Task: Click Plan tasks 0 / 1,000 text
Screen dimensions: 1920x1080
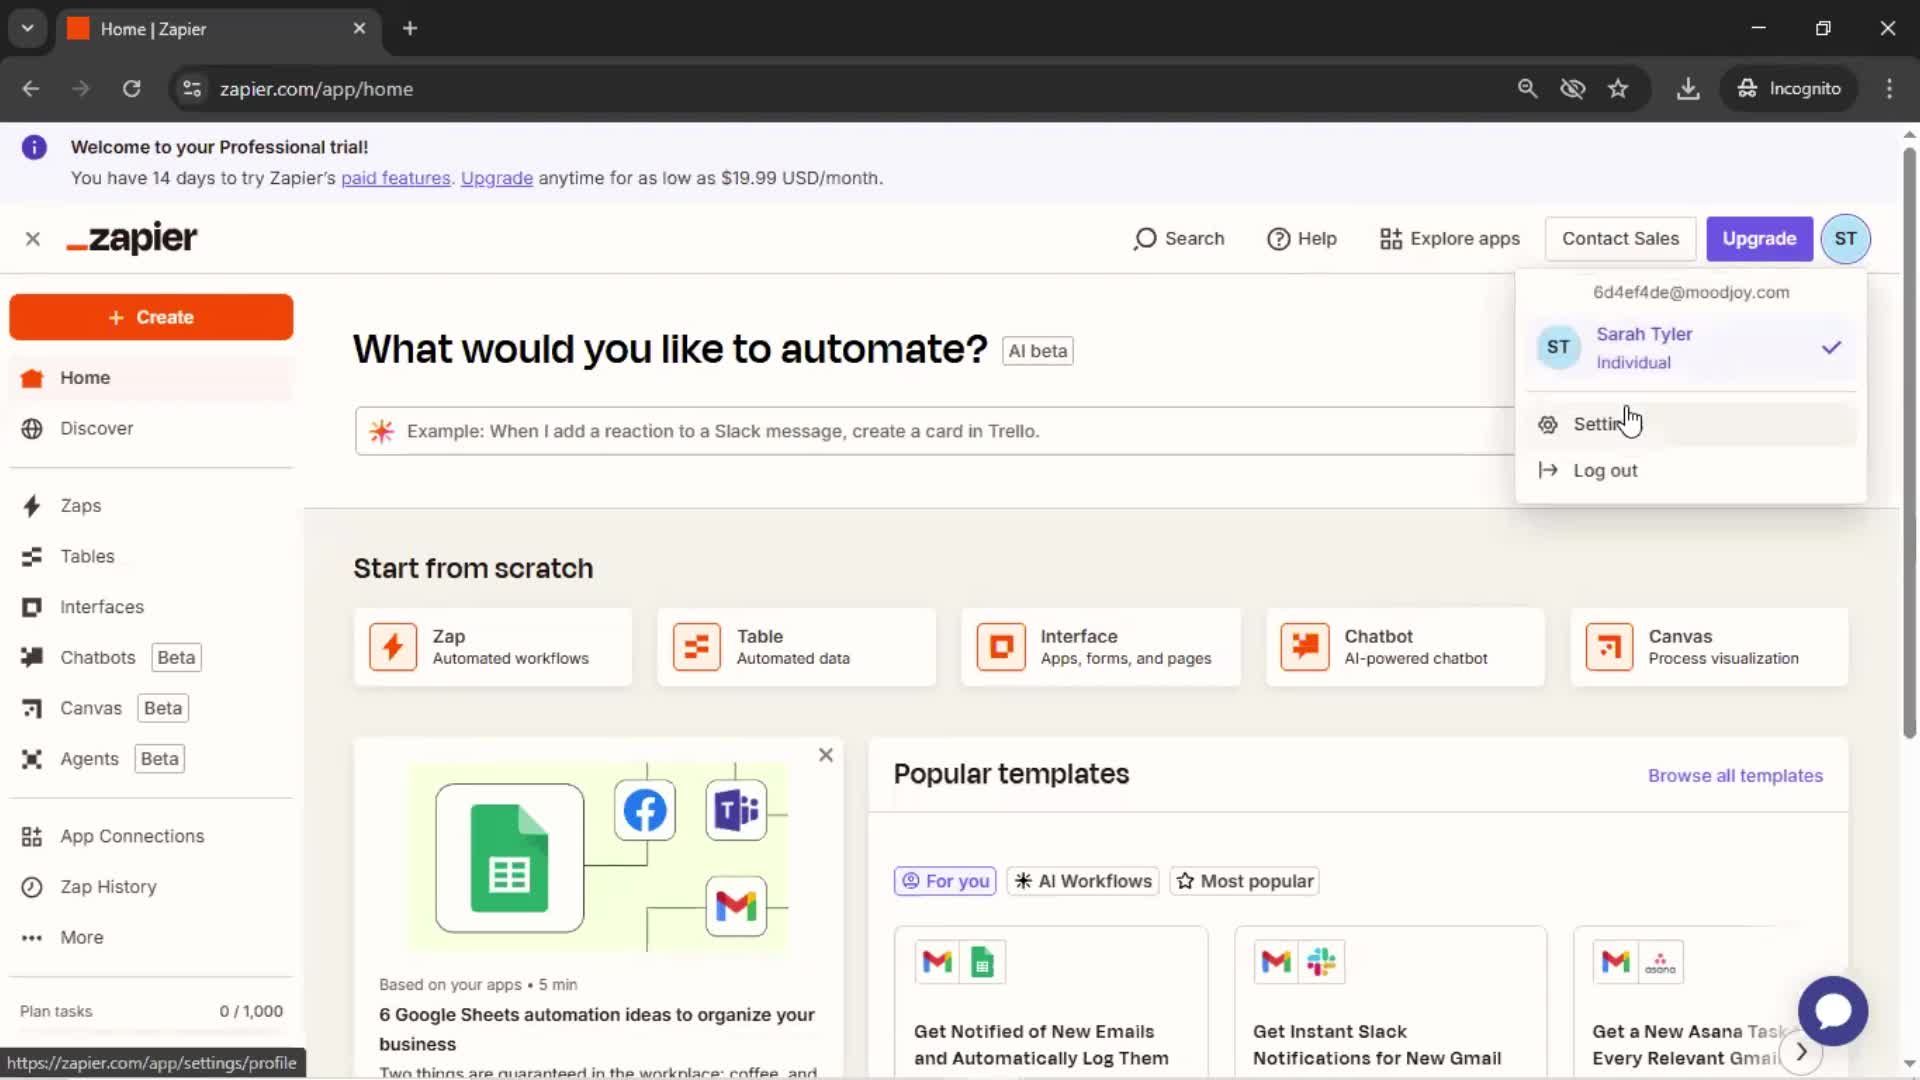Action: point(151,1012)
